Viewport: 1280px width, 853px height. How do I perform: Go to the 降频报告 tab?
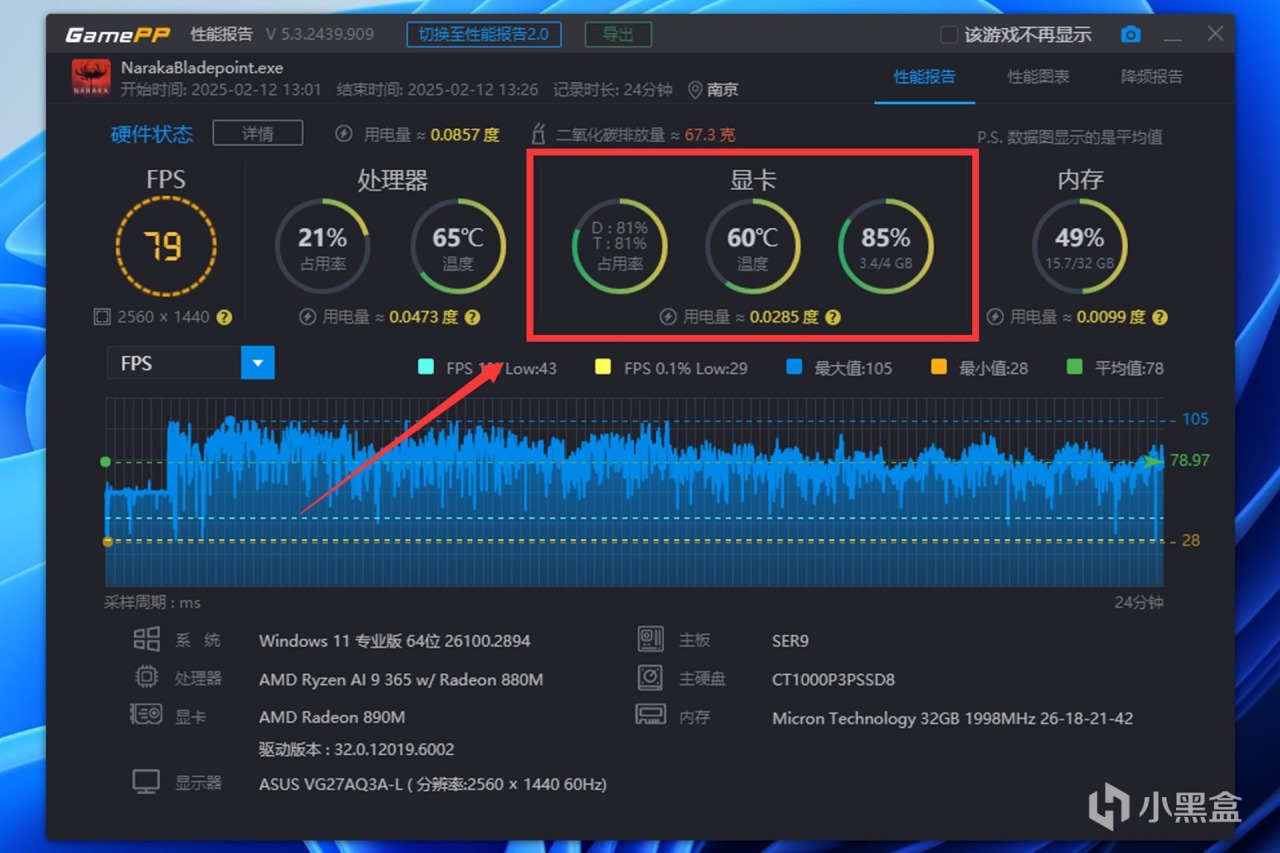pos(1153,77)
